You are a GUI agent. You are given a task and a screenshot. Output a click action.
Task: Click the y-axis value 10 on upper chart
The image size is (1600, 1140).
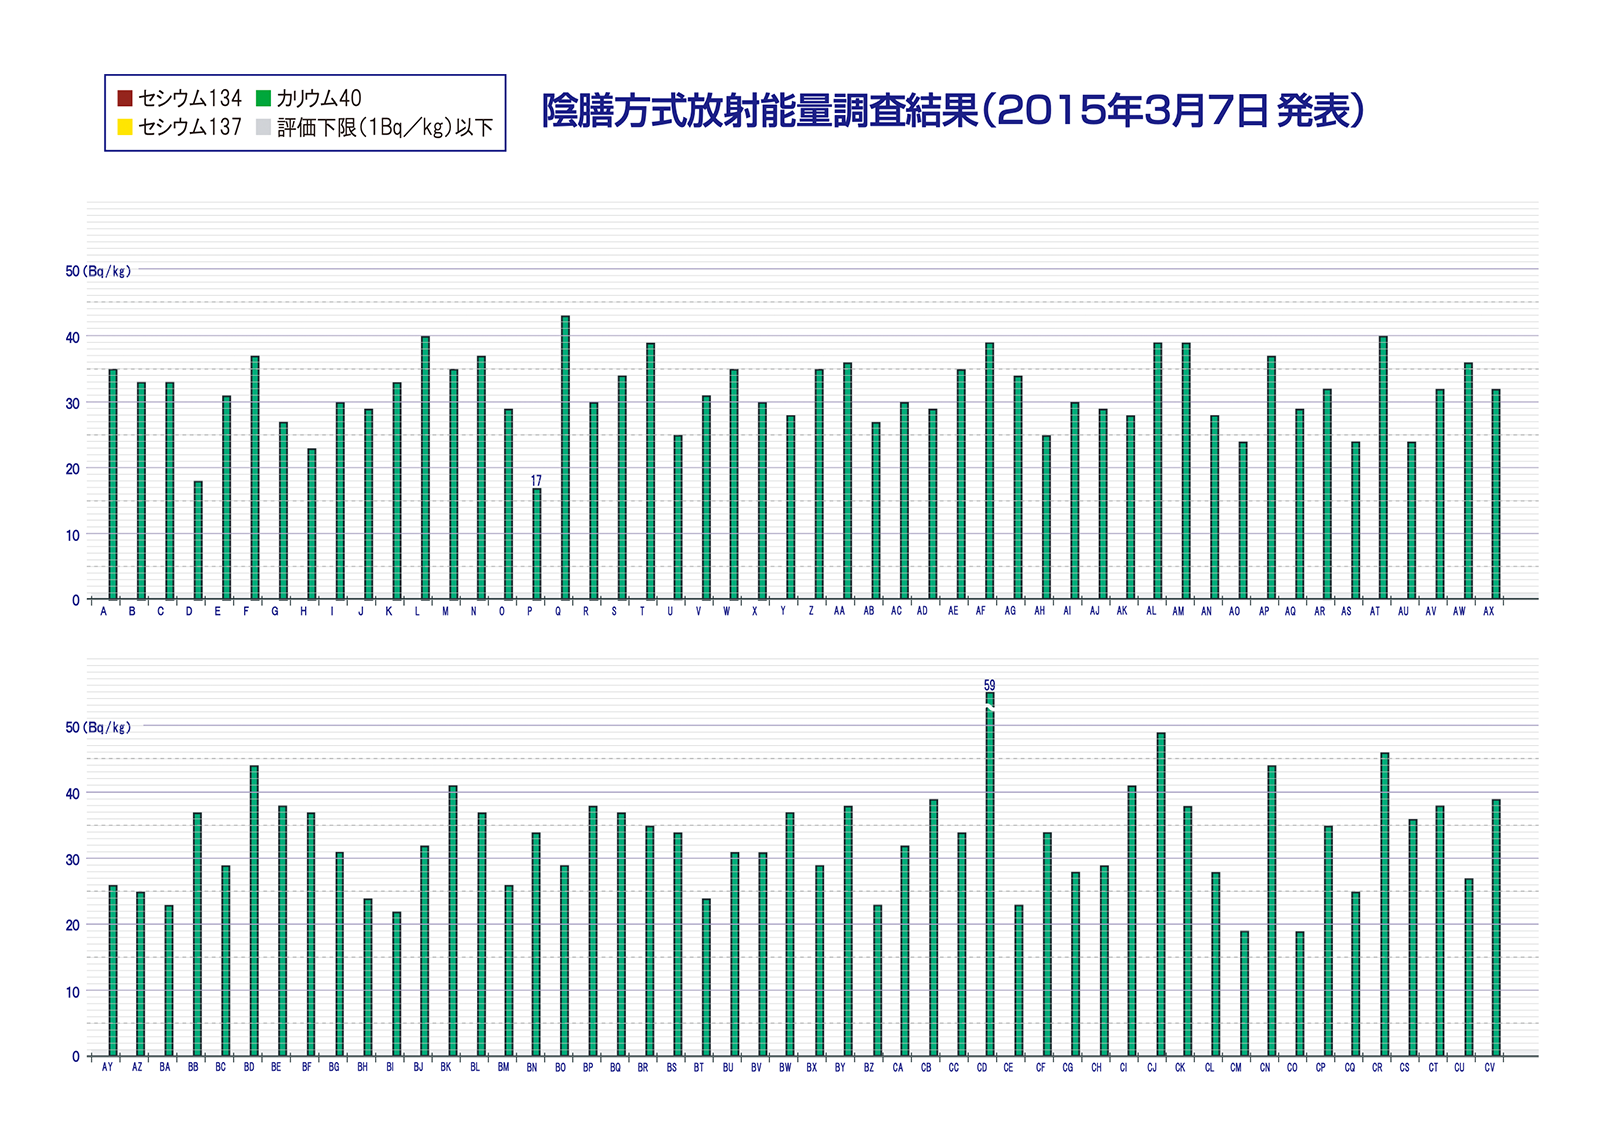click(72, 536)
